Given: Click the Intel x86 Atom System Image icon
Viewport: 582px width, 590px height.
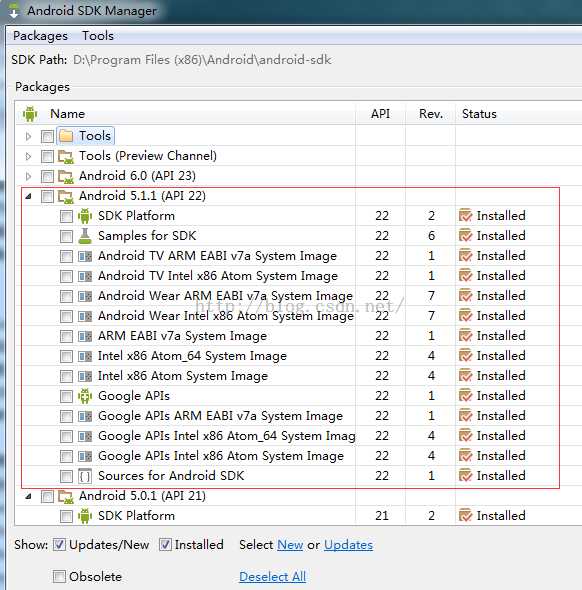Looking at the screenshot, I should coord(85,376).
